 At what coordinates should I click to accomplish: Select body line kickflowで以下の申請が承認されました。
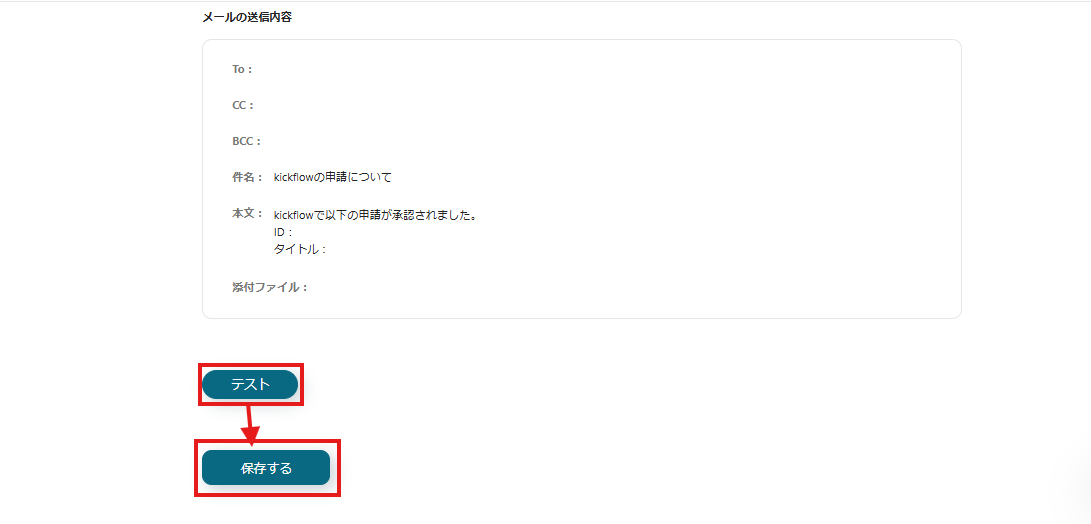(x=375, y=215)
